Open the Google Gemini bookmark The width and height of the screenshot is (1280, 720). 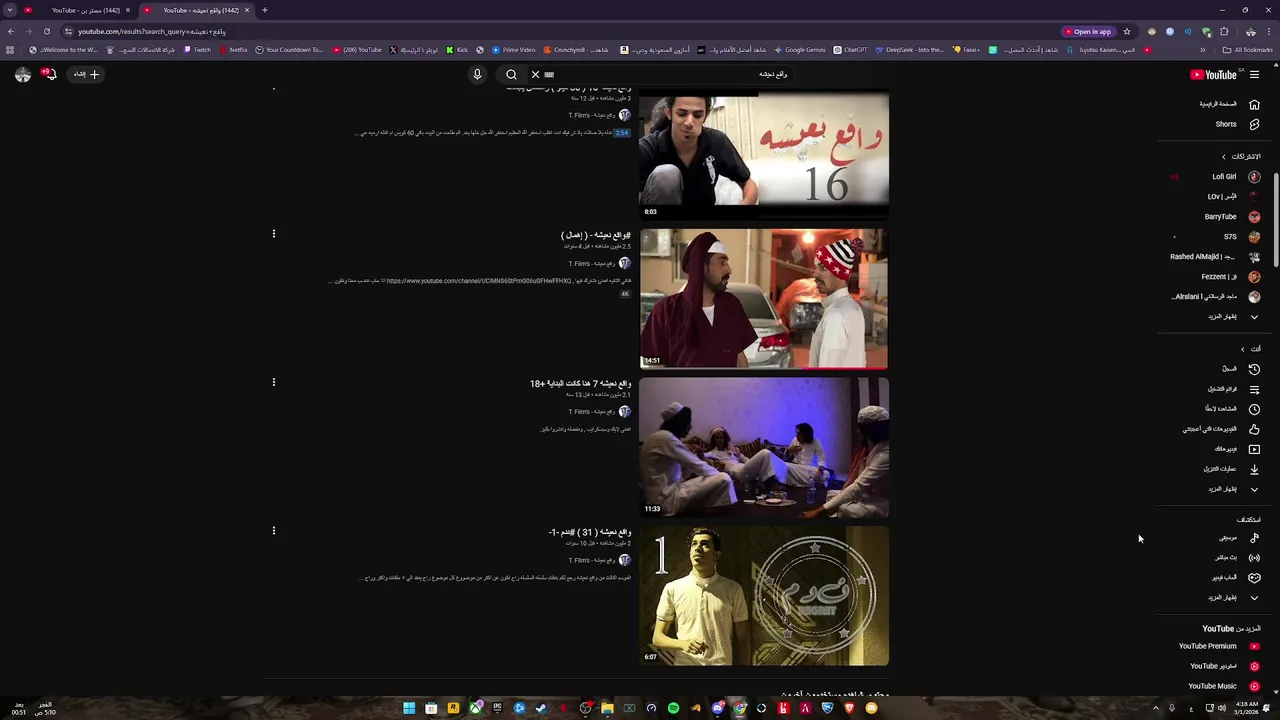(x=800, y=50)
